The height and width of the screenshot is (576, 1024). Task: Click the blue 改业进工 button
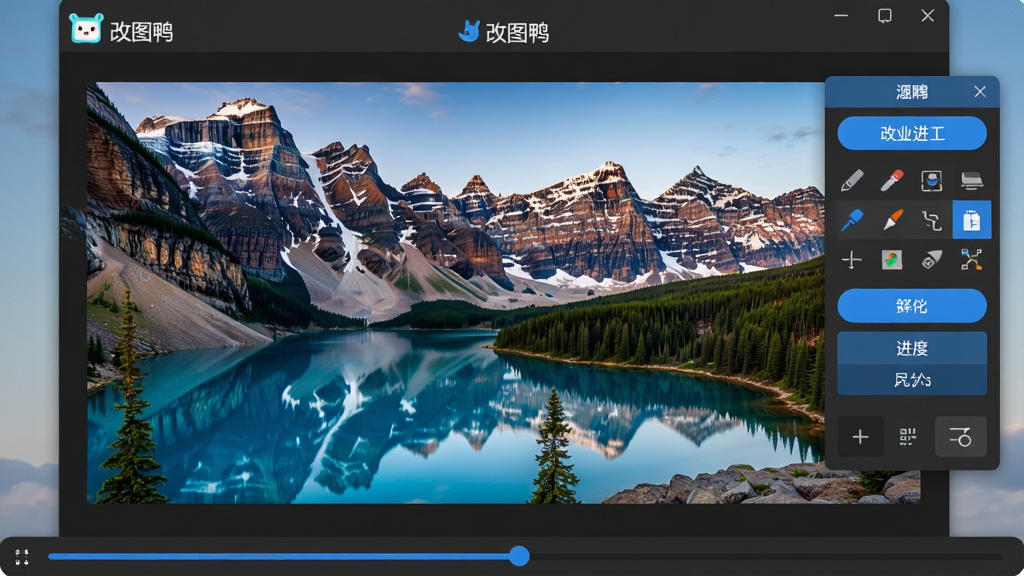tap(912, 133)
